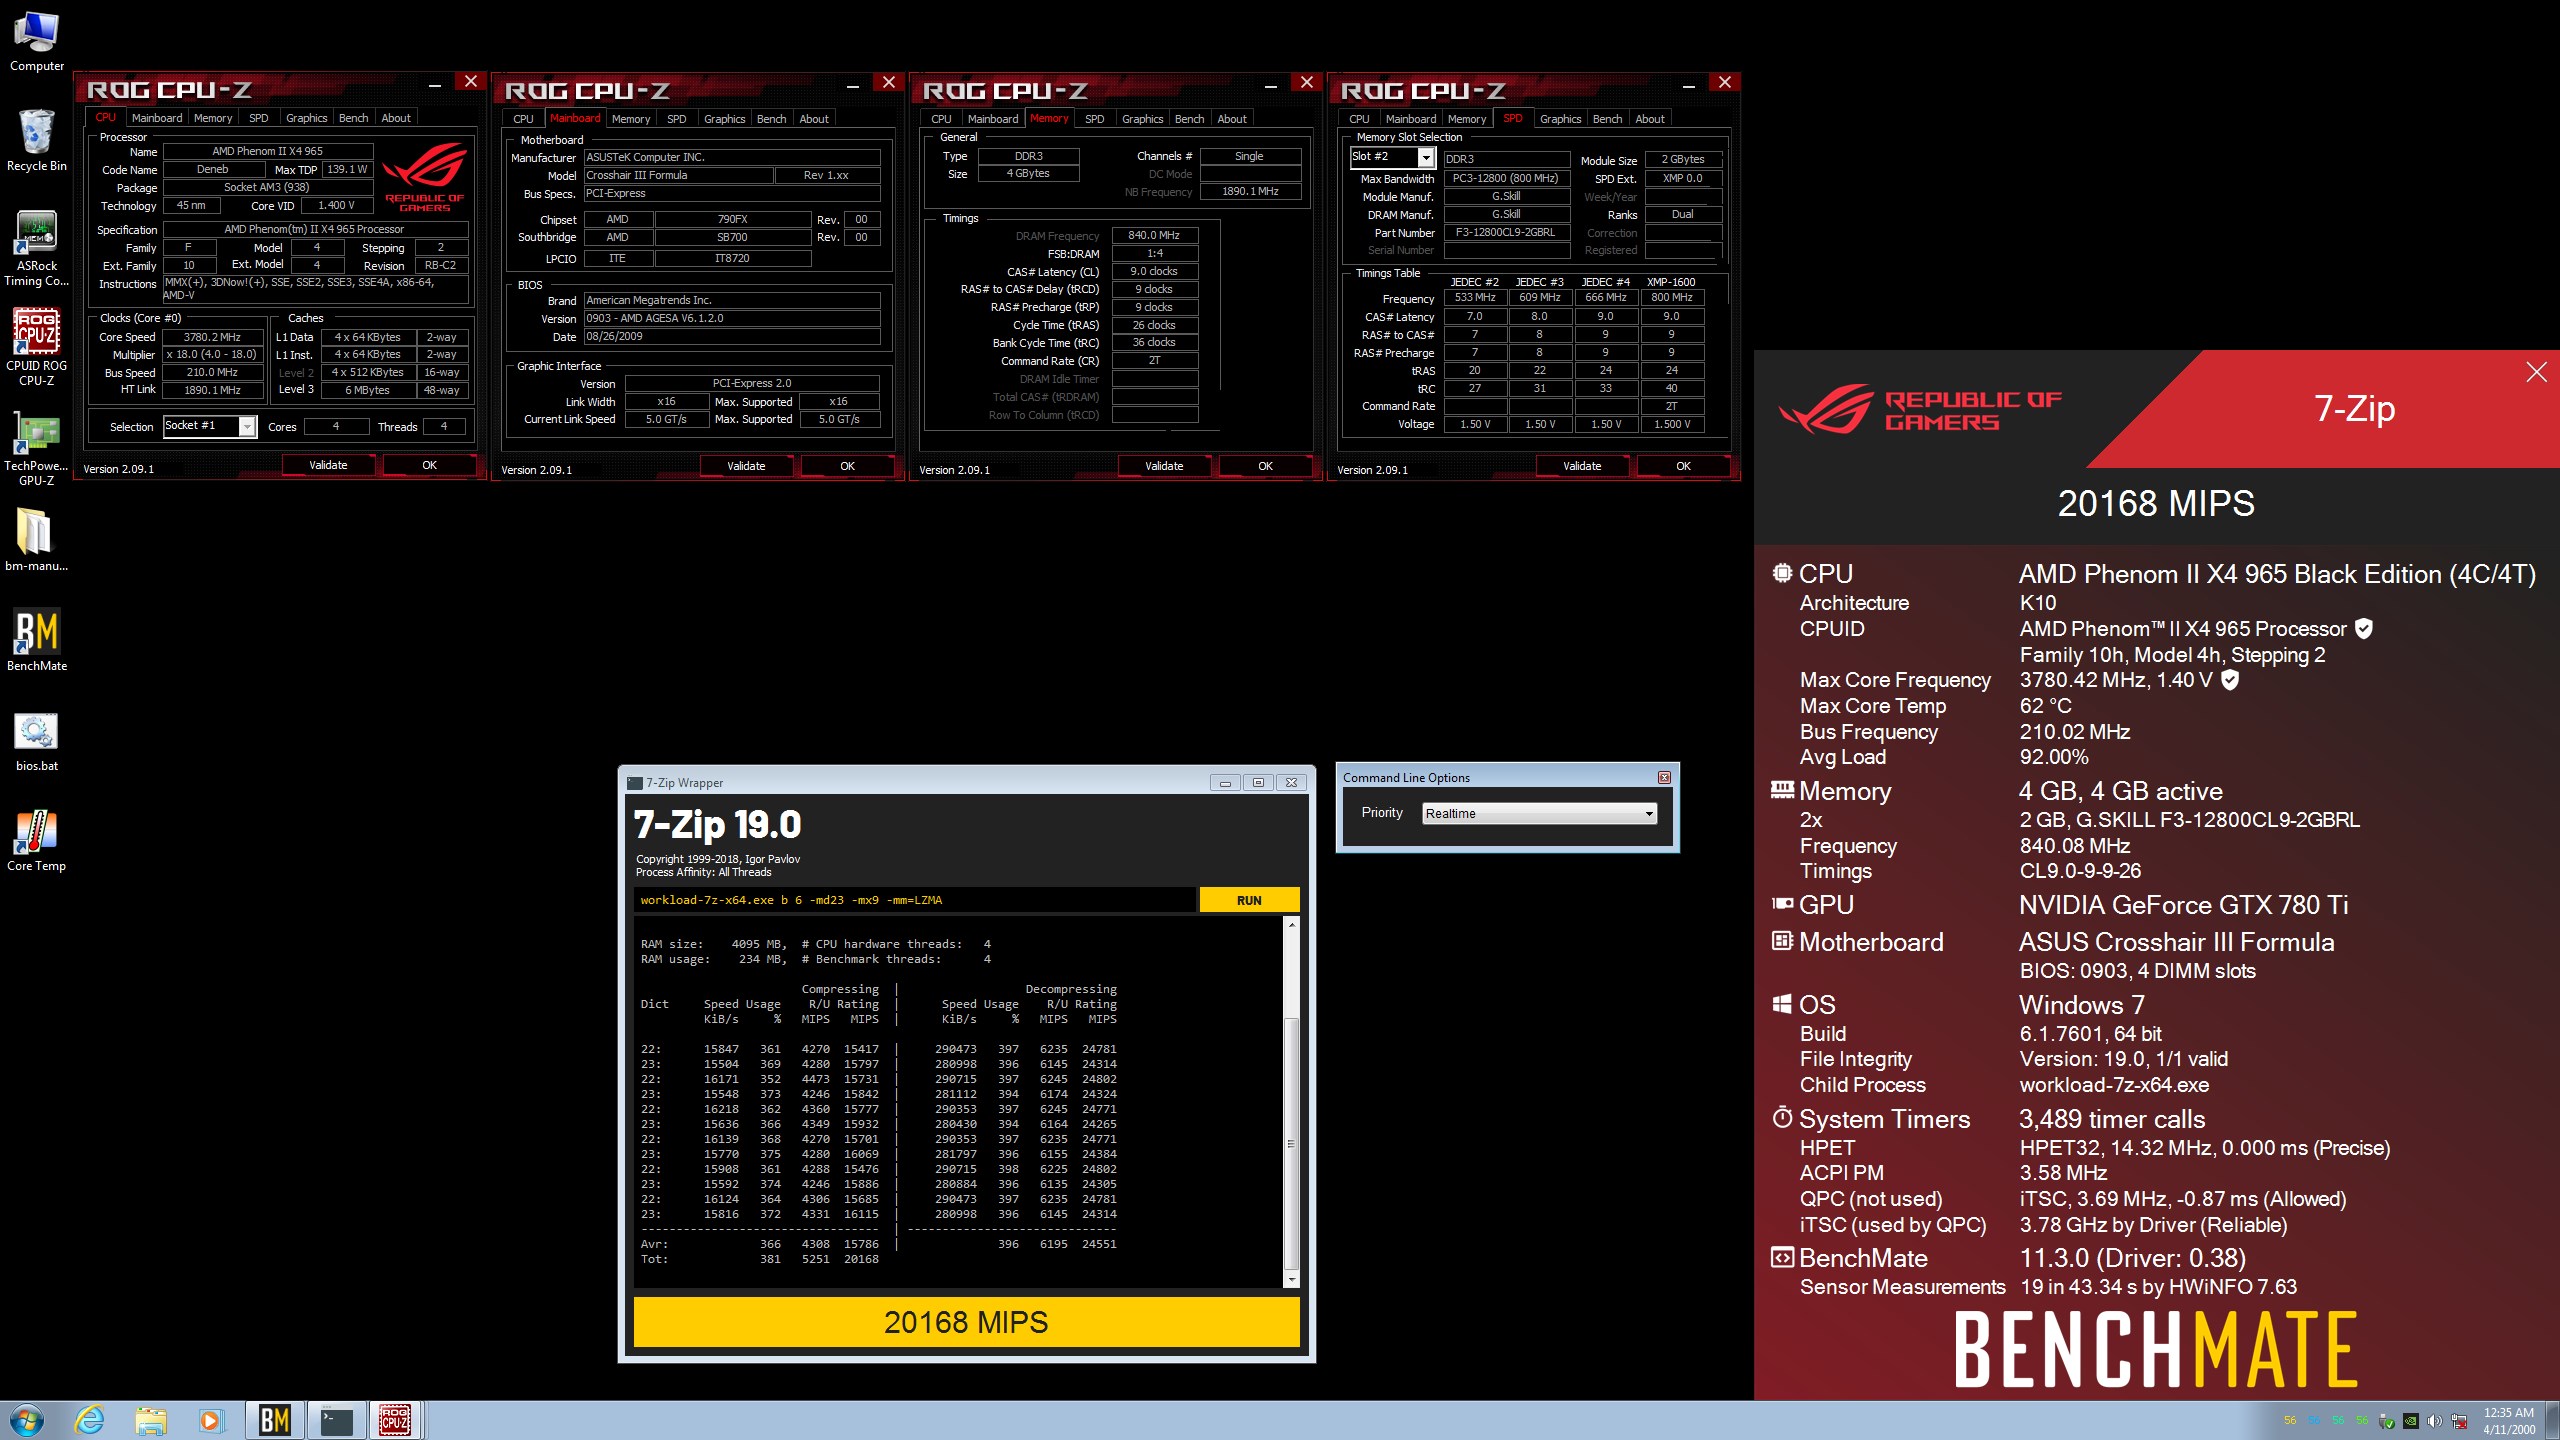Screen dimensions: 2560x1440
Task: Switch to Mainboard tab in first CPU-Z window
Action: [157, 118]
